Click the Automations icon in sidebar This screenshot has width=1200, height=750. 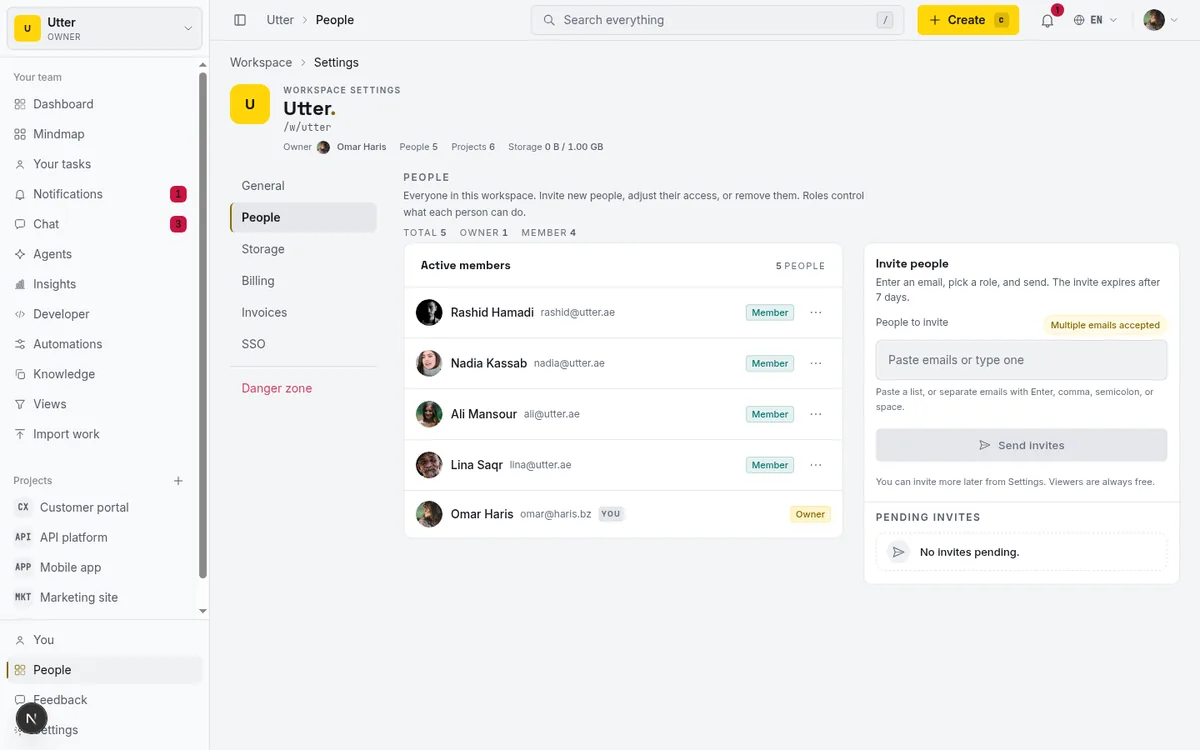pos(20,344)
